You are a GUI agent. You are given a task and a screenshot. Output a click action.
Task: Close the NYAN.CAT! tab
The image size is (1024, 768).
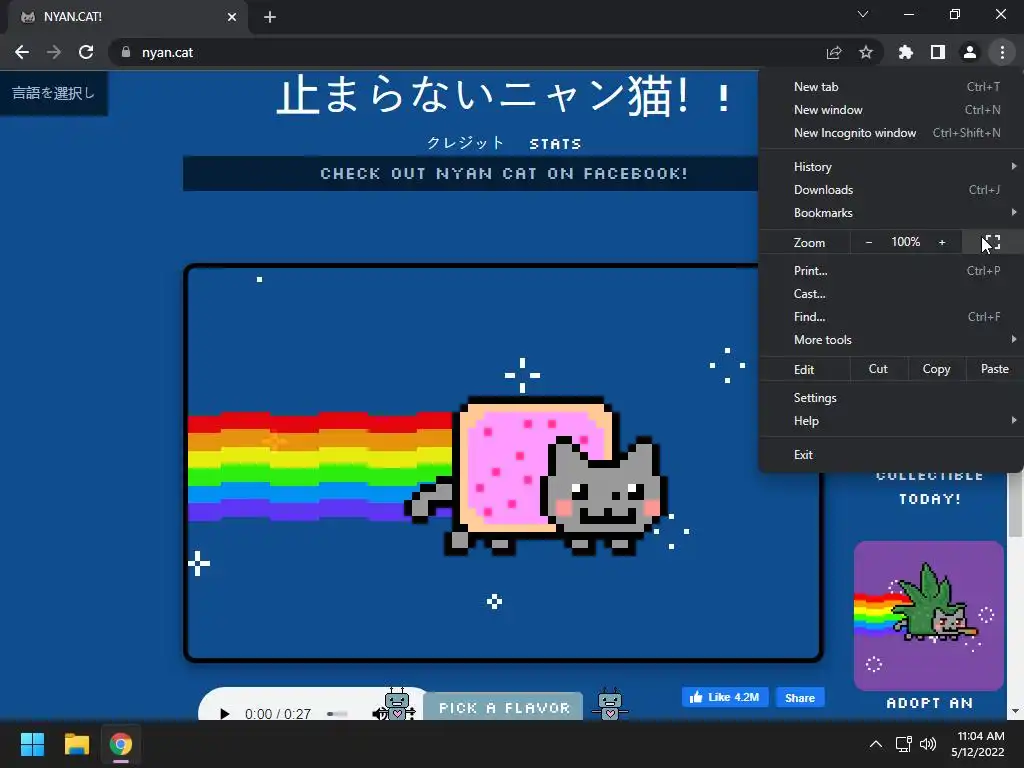click(232, 17)
